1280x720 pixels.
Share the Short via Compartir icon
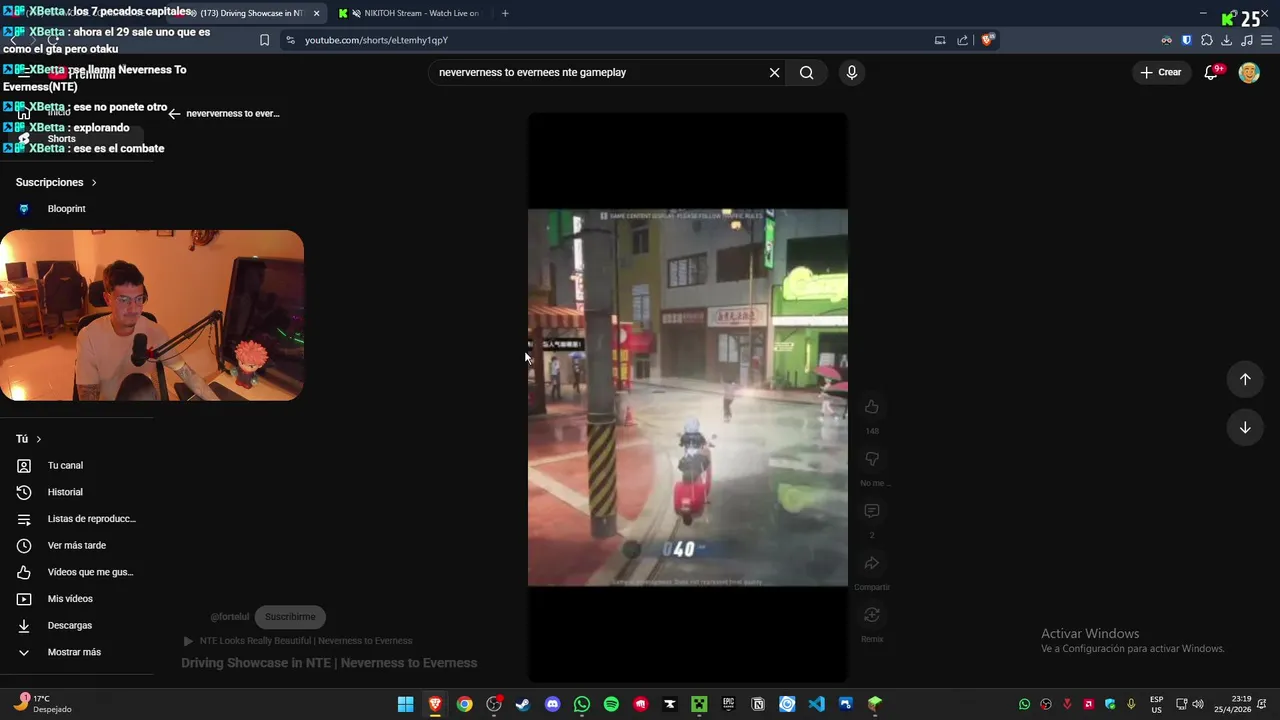click(x=872, y=563)
